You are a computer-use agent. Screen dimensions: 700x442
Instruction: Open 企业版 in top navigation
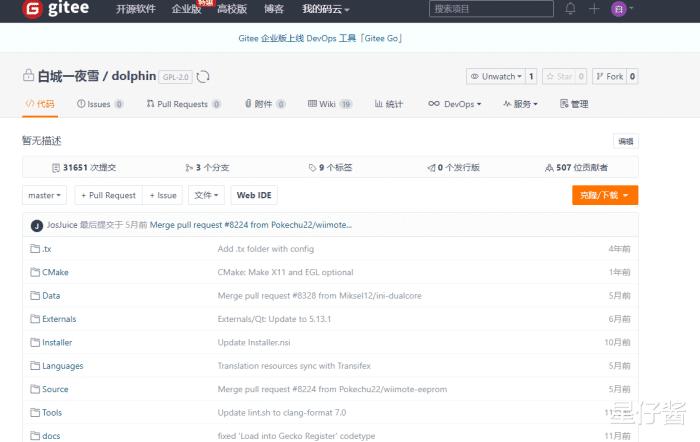187,9
